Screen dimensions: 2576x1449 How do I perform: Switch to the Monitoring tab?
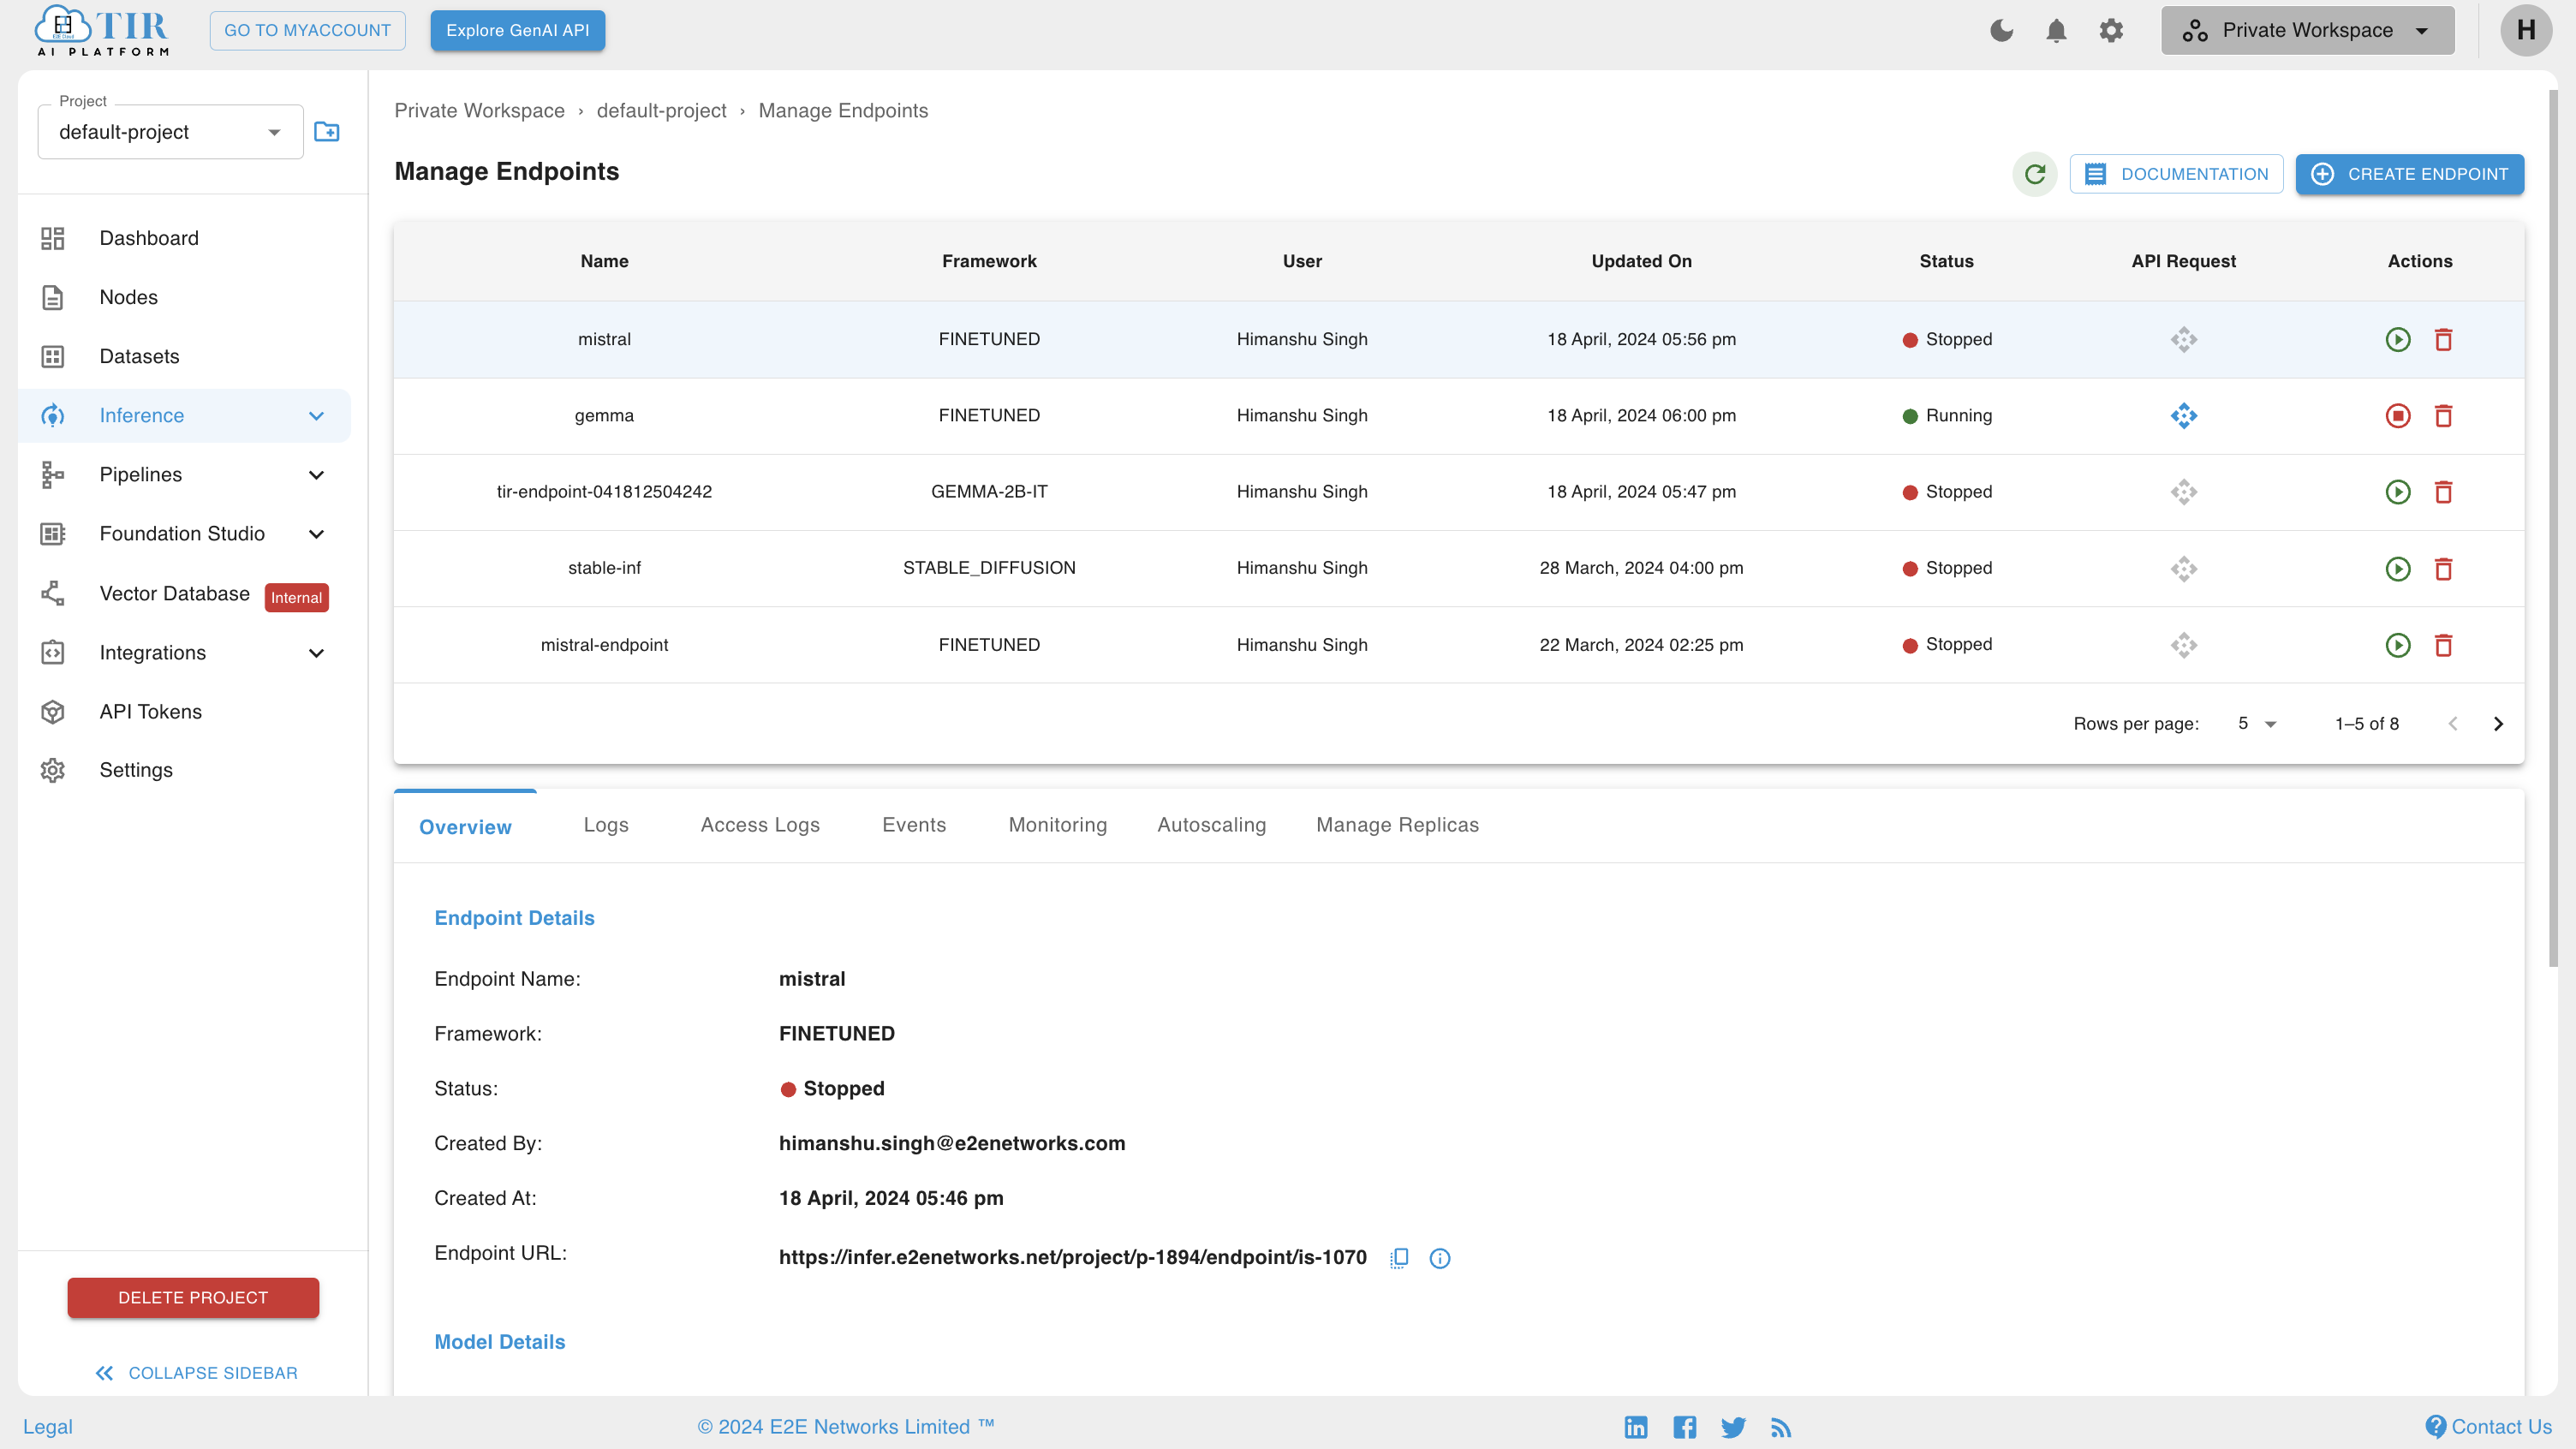tap(1058, 825)
